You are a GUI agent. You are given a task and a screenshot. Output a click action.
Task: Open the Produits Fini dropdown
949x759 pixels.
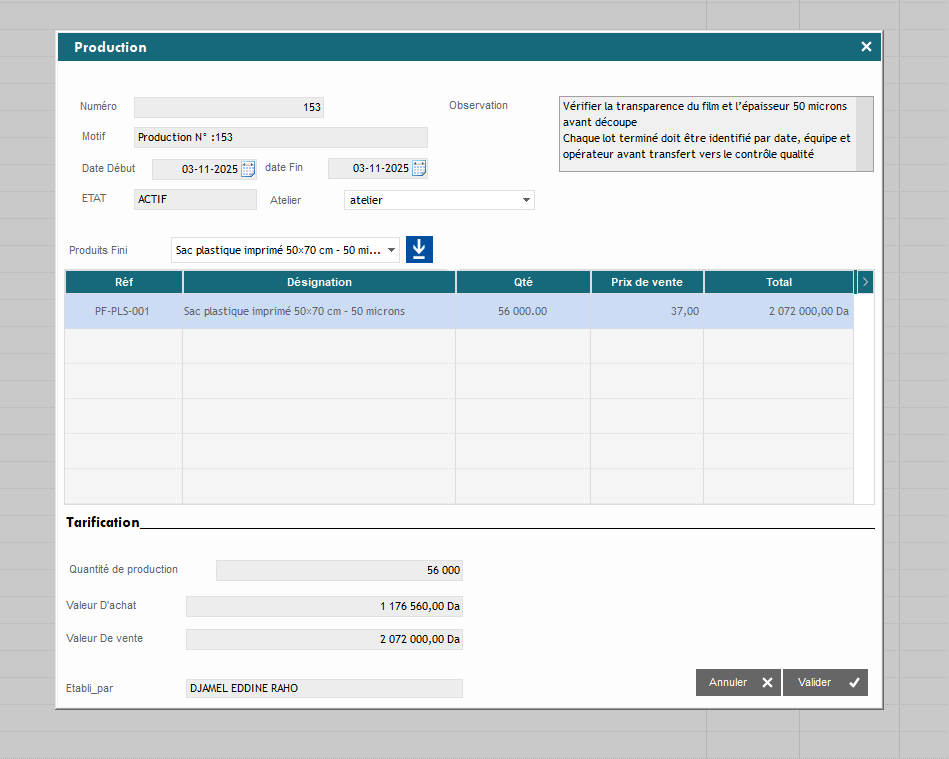(390, 250)
